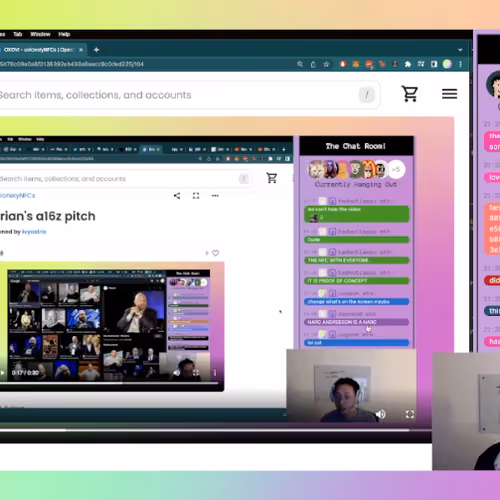500x500 pixels.
Task: Favorite the NFT with heart icon
Action: pos(215,253)
